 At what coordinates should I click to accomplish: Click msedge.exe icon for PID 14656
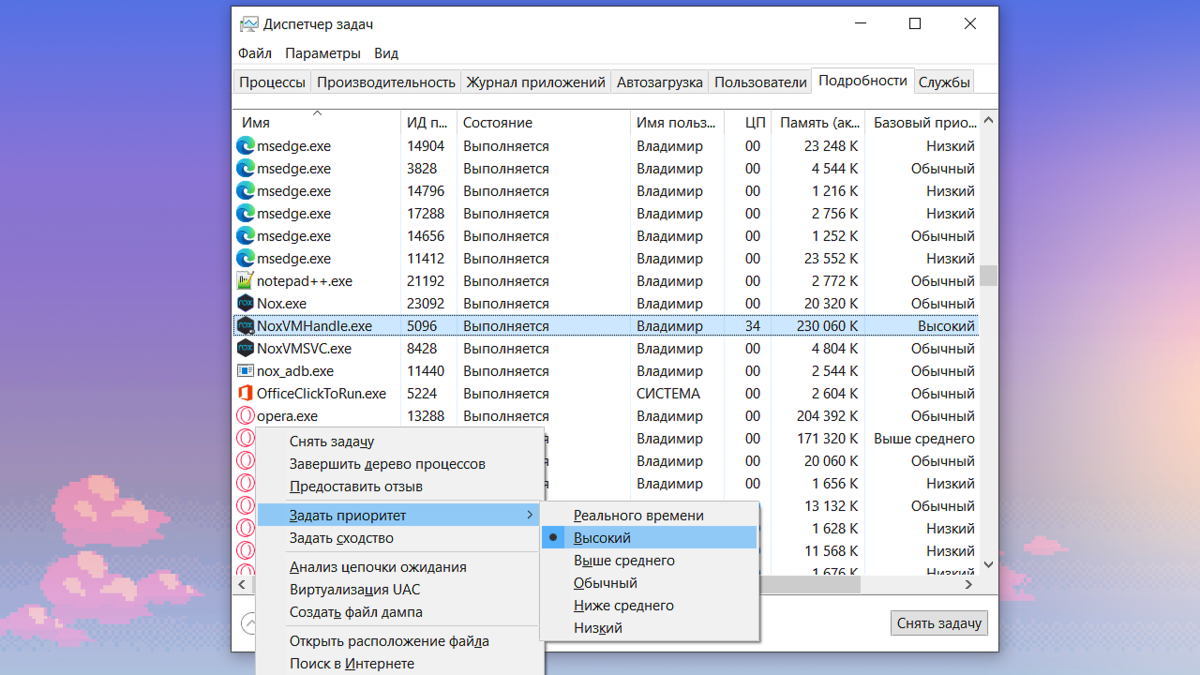click(x=245, y=236)
